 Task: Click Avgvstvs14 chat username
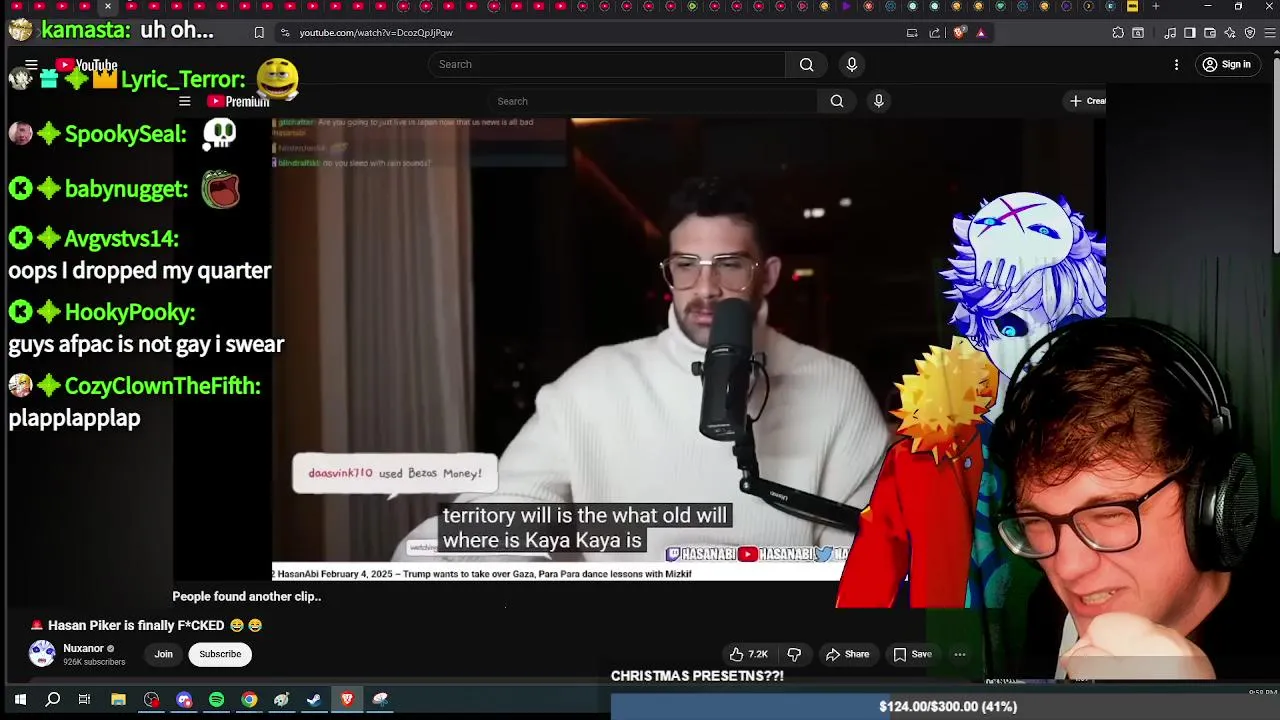tap(121, 238)
